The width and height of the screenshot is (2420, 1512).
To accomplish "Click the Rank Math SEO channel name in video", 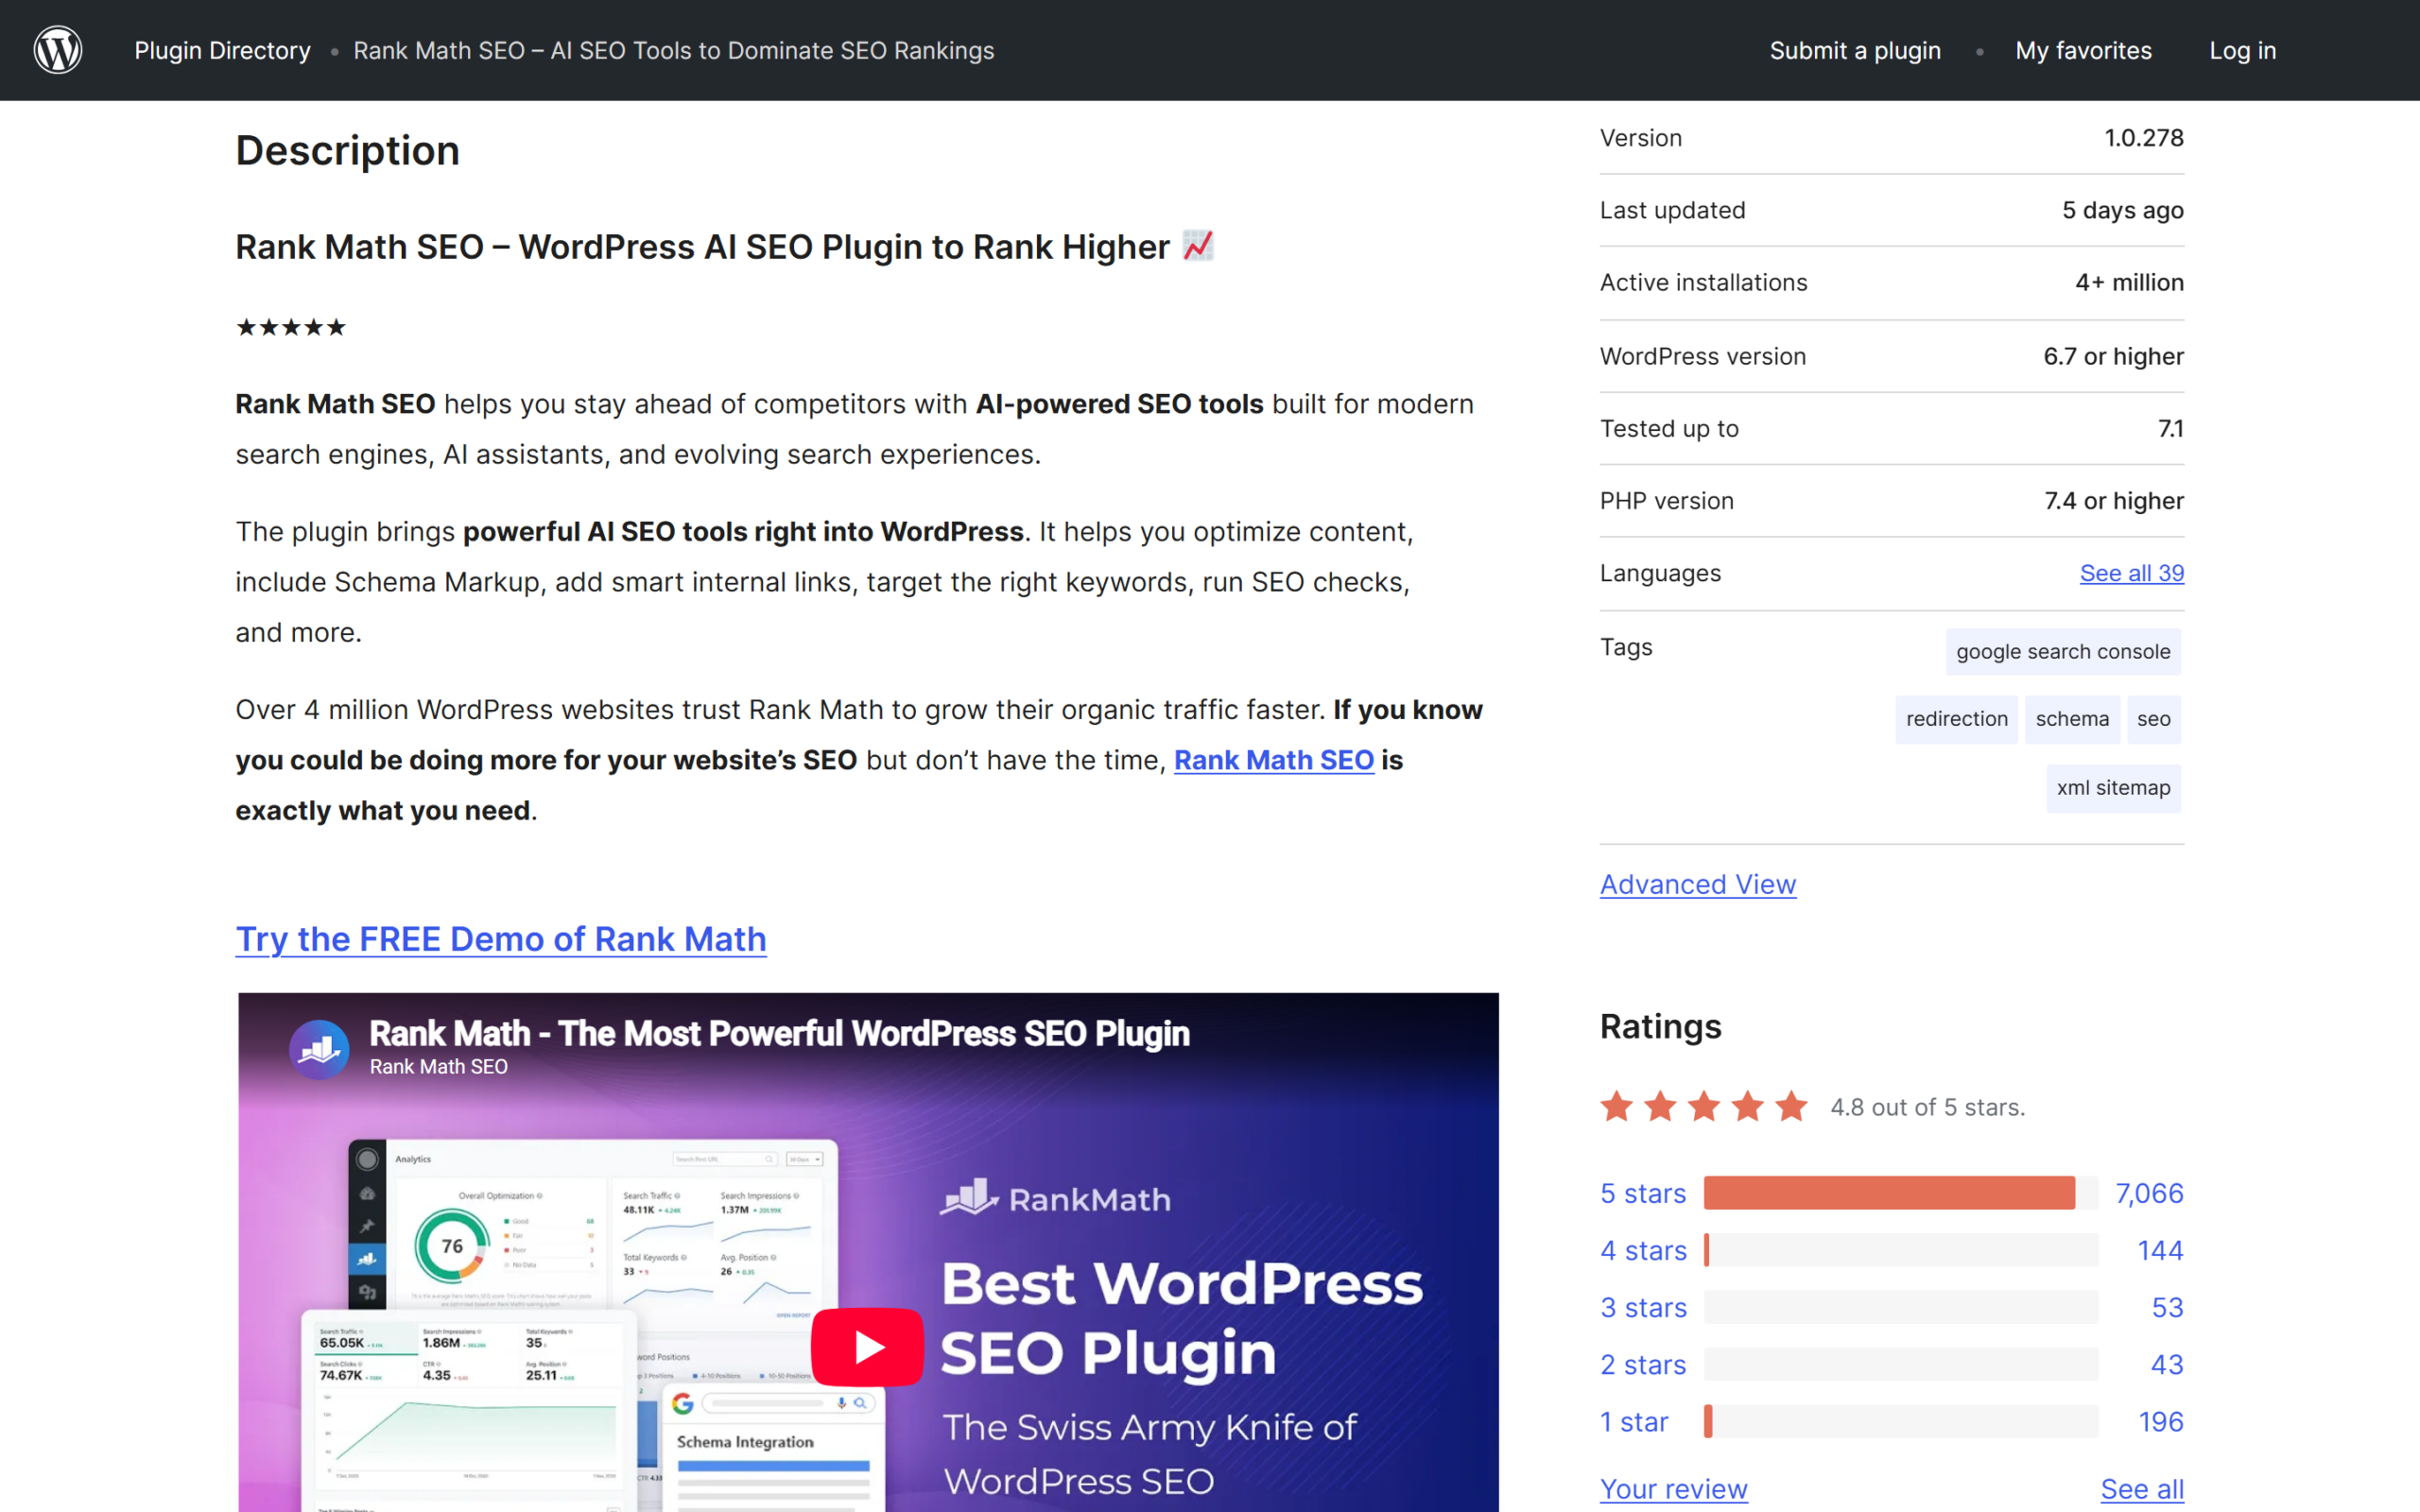I will (438, 1066).
